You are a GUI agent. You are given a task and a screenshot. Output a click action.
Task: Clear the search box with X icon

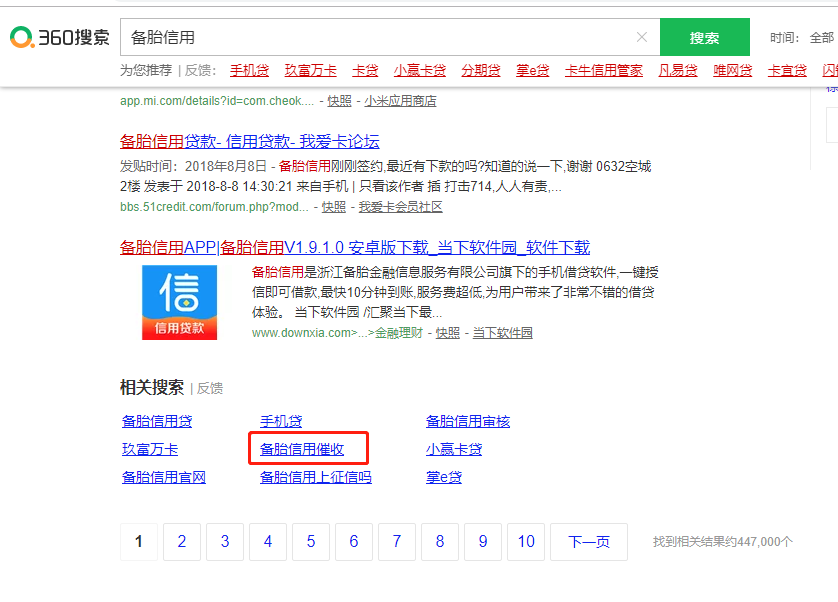(x=642, y=37)
